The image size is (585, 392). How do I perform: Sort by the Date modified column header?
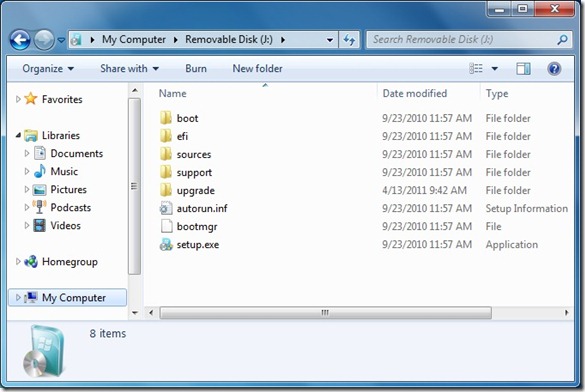415,93
